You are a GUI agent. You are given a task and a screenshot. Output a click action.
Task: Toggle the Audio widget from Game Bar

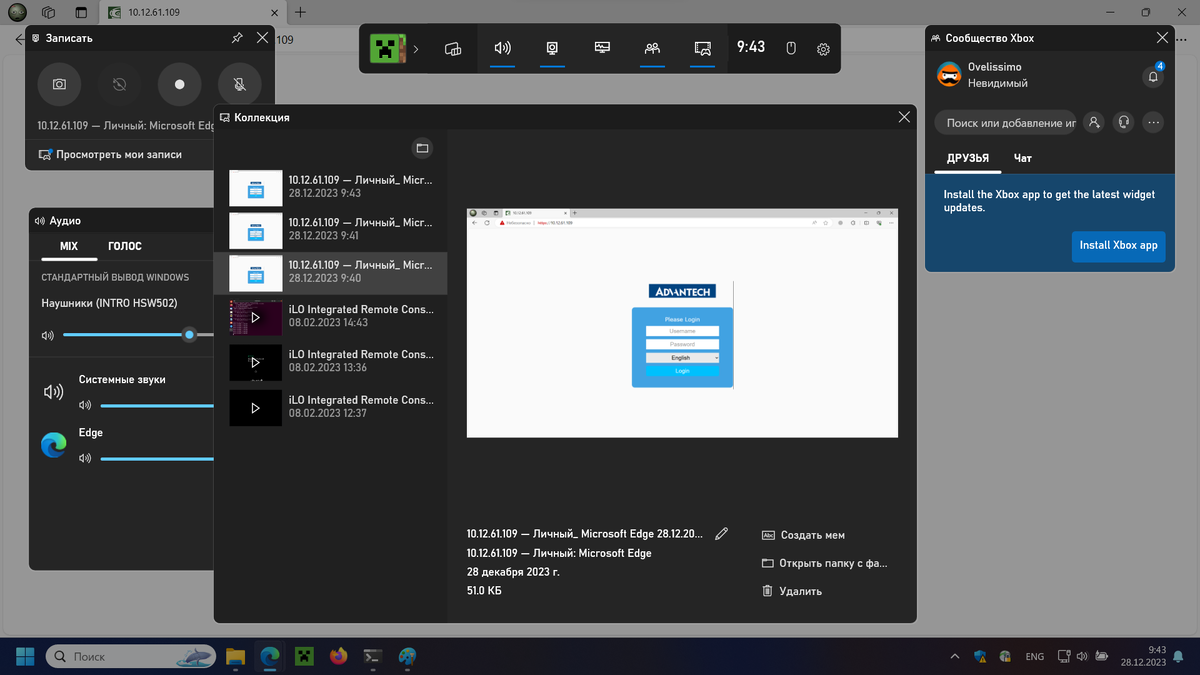point(503,48)
